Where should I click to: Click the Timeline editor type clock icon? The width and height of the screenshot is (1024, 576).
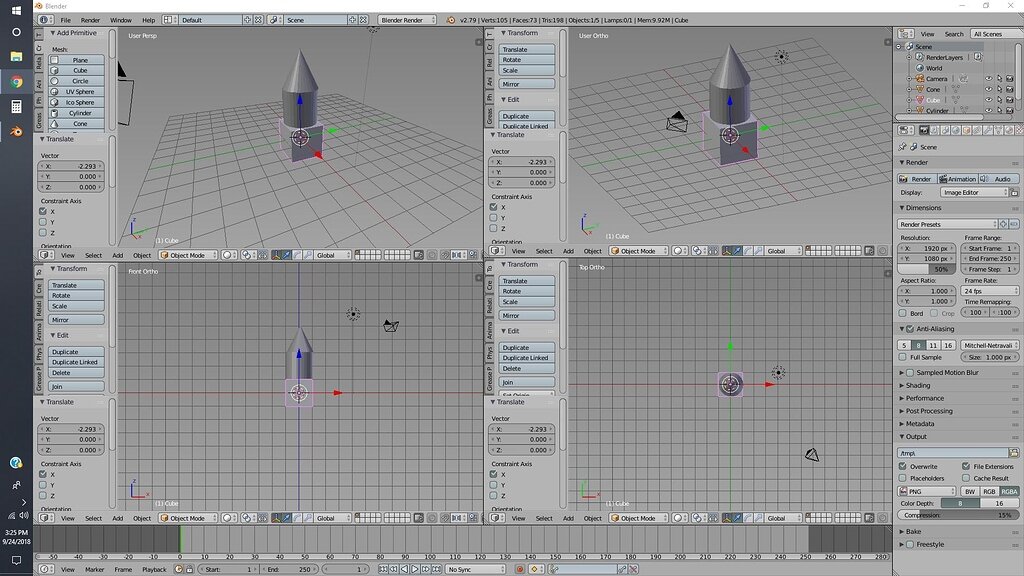click(x=44, y=569)
